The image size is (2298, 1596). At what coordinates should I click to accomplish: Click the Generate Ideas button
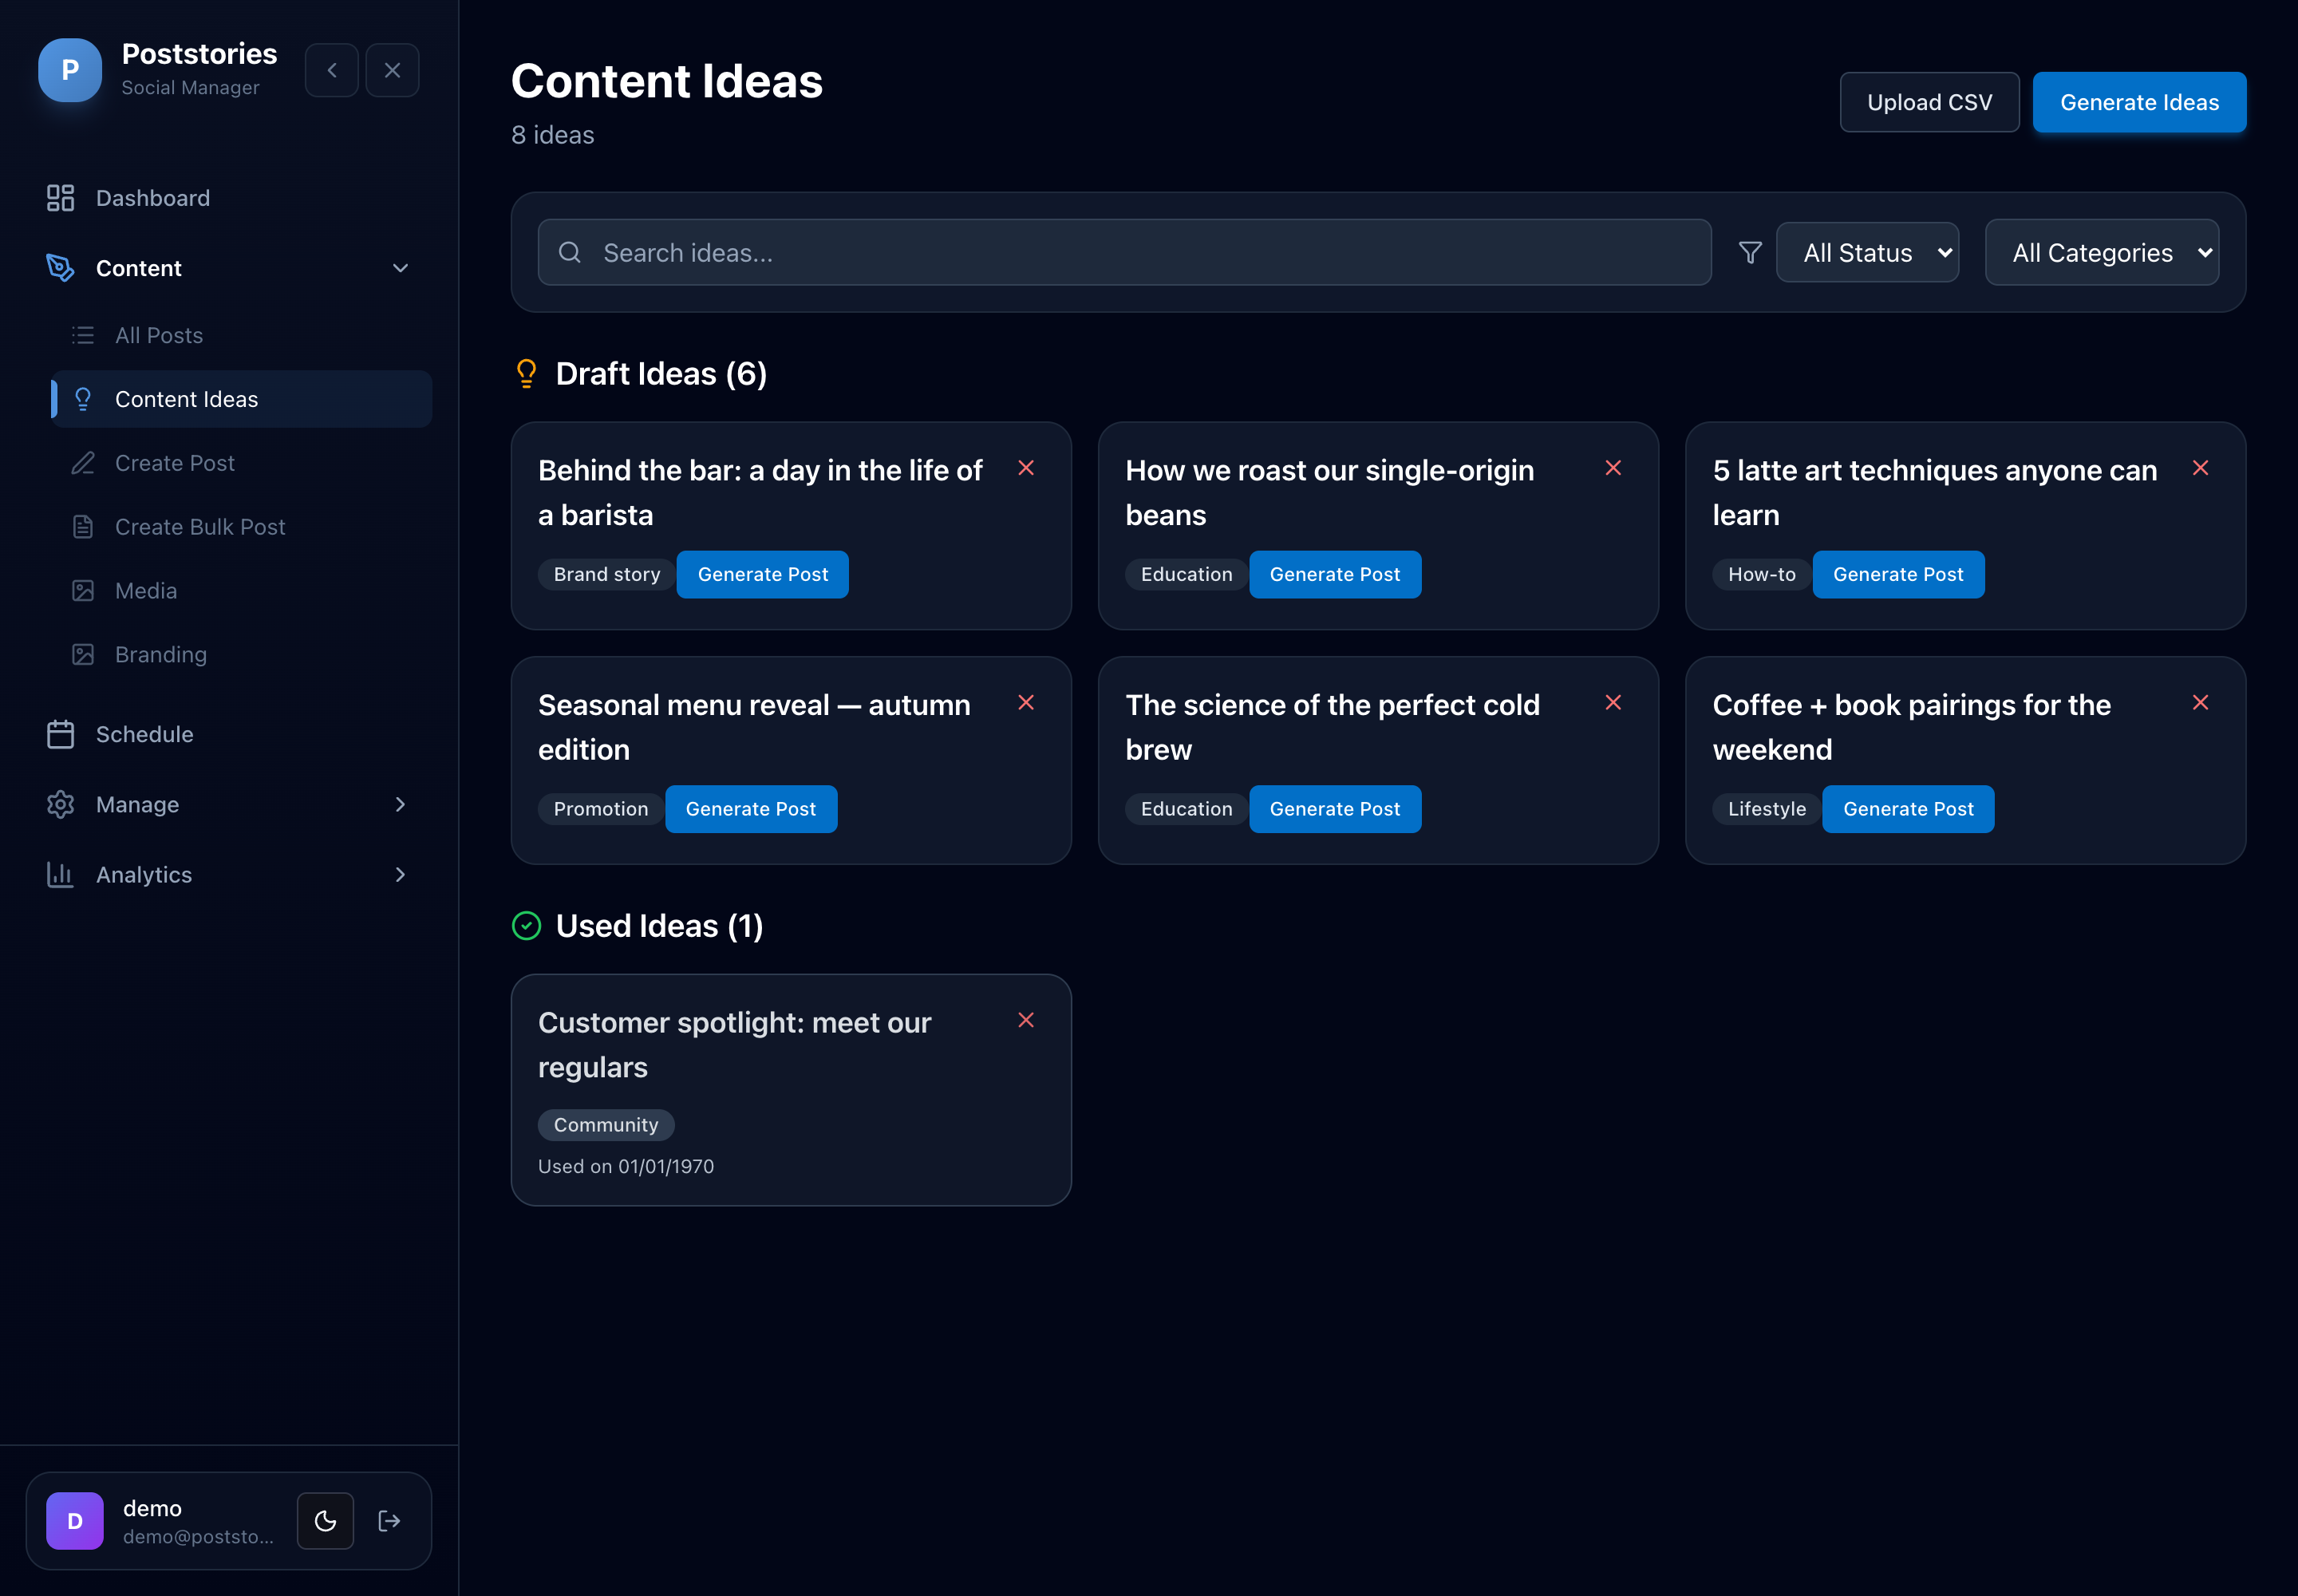pos(2139,102)
